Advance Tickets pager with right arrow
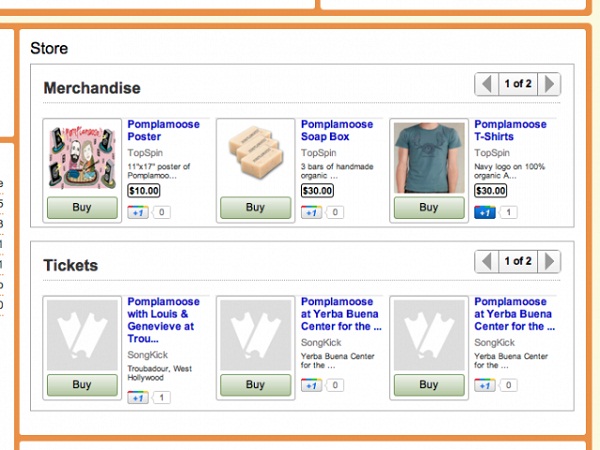The height and width of the screenshot is (450, 600). (549, 261)
